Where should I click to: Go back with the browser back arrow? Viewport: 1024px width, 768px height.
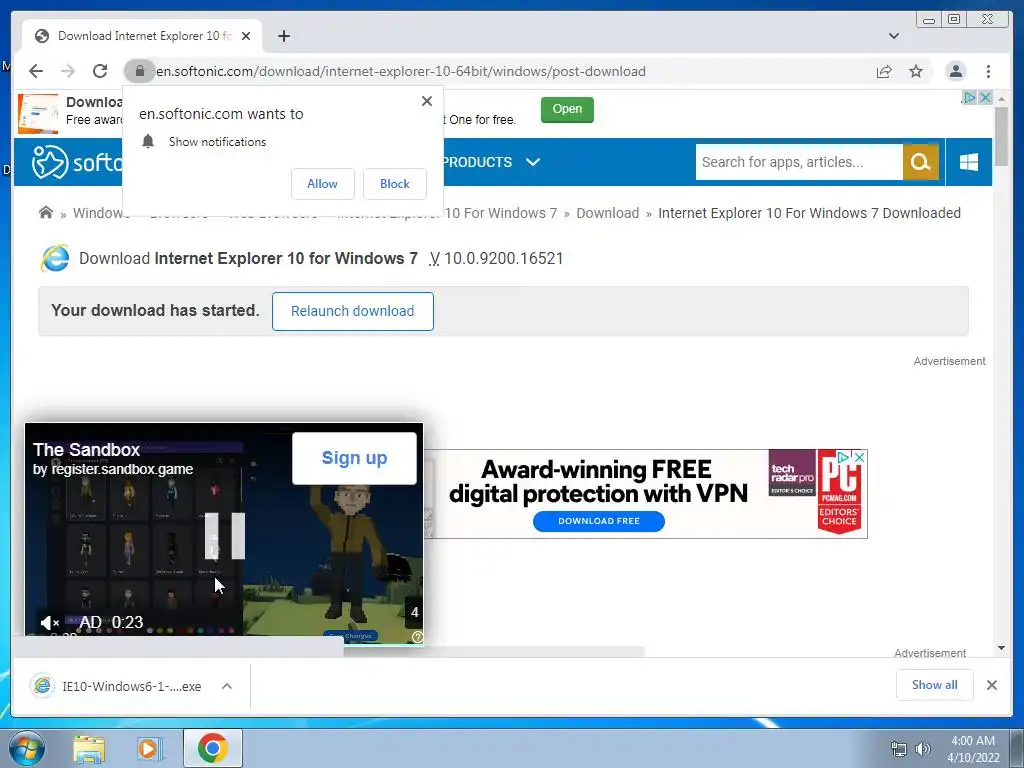click(x=36, y=71)
